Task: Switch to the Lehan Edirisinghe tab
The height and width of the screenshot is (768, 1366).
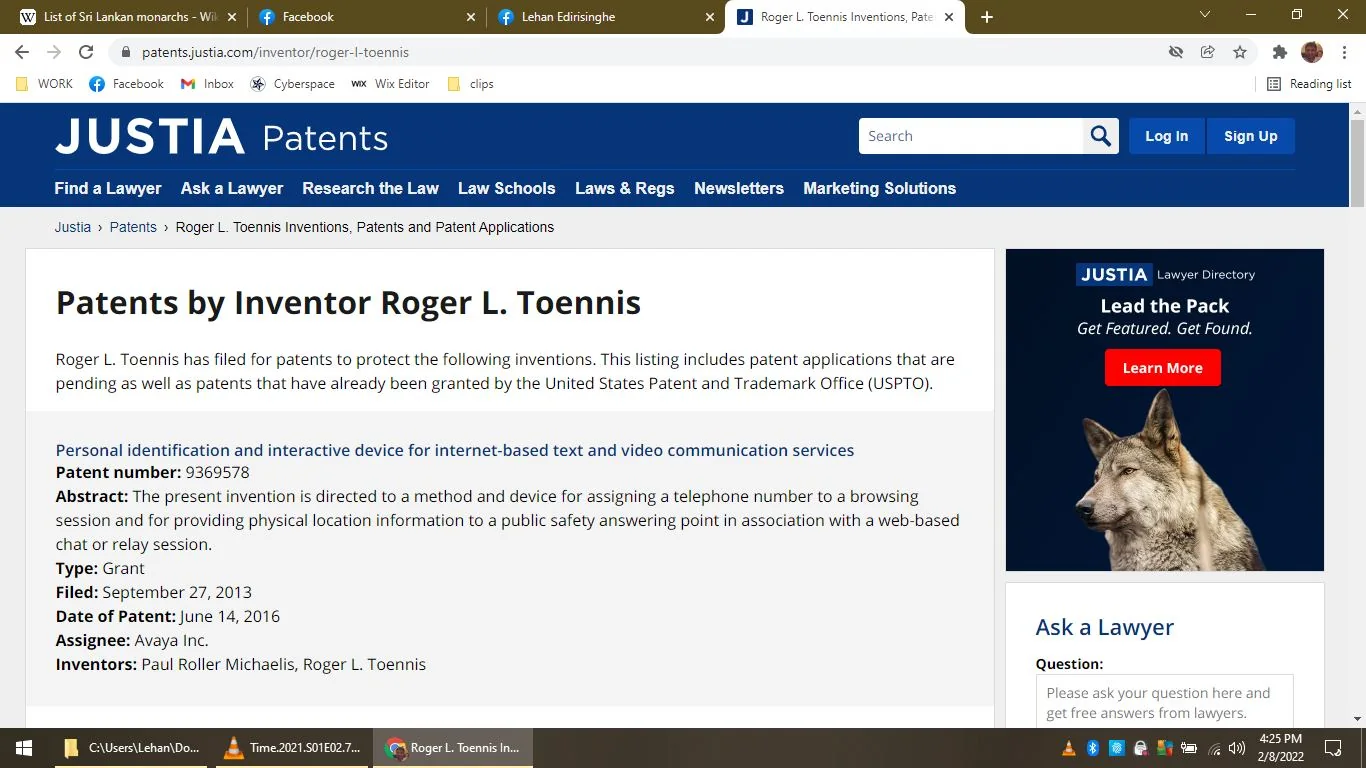Action: (606, 17)
